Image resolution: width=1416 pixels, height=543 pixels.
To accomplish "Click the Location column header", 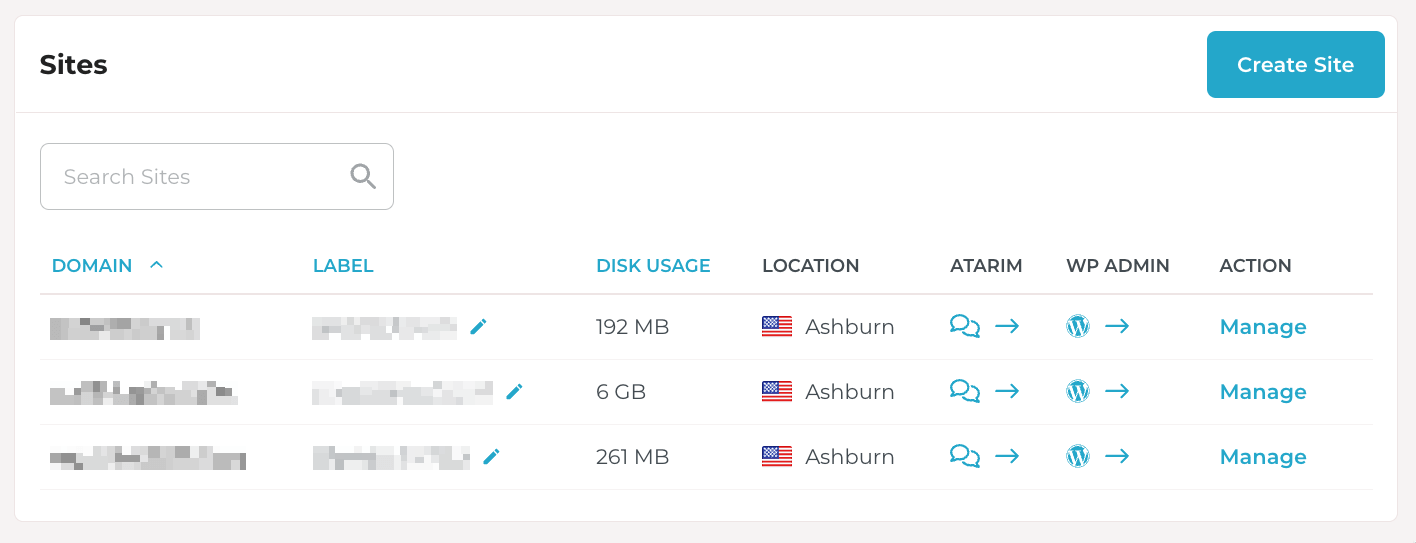I will click(811, 266).
